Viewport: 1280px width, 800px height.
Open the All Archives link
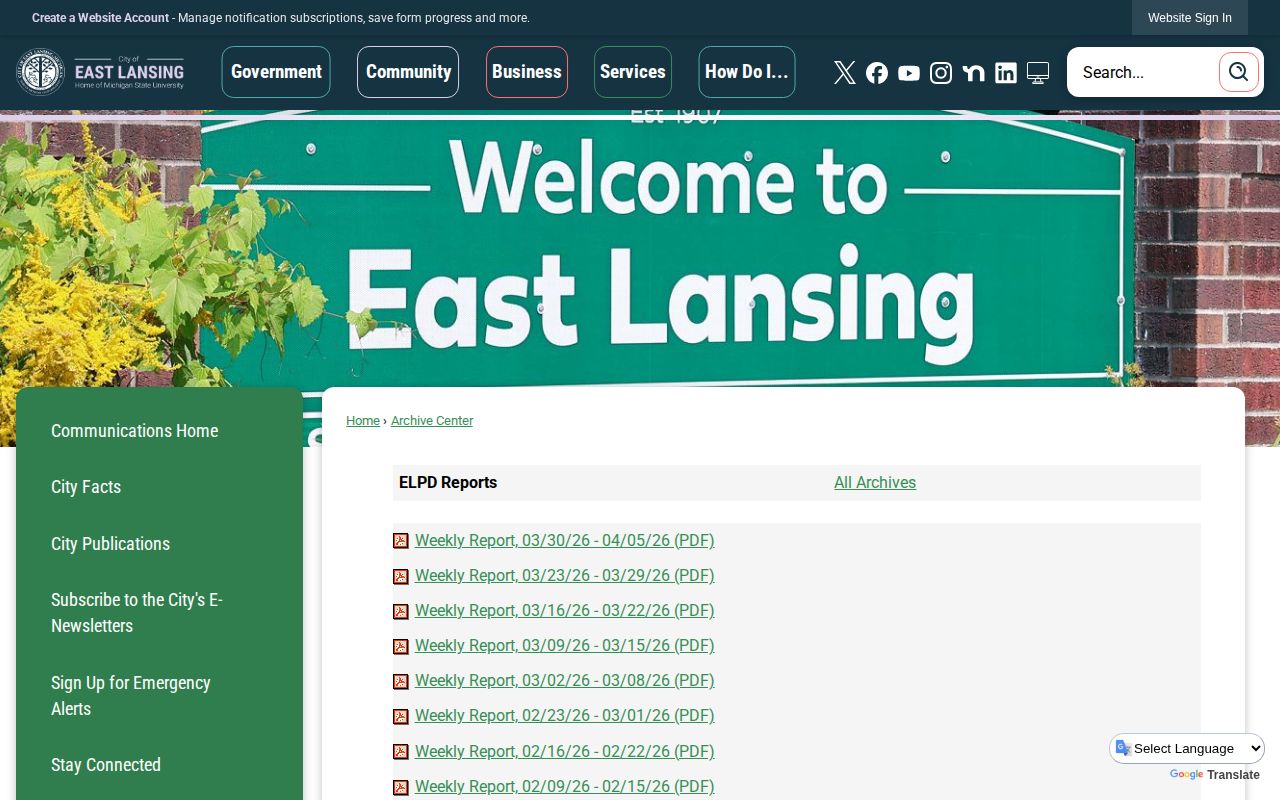tap(875, 483)
